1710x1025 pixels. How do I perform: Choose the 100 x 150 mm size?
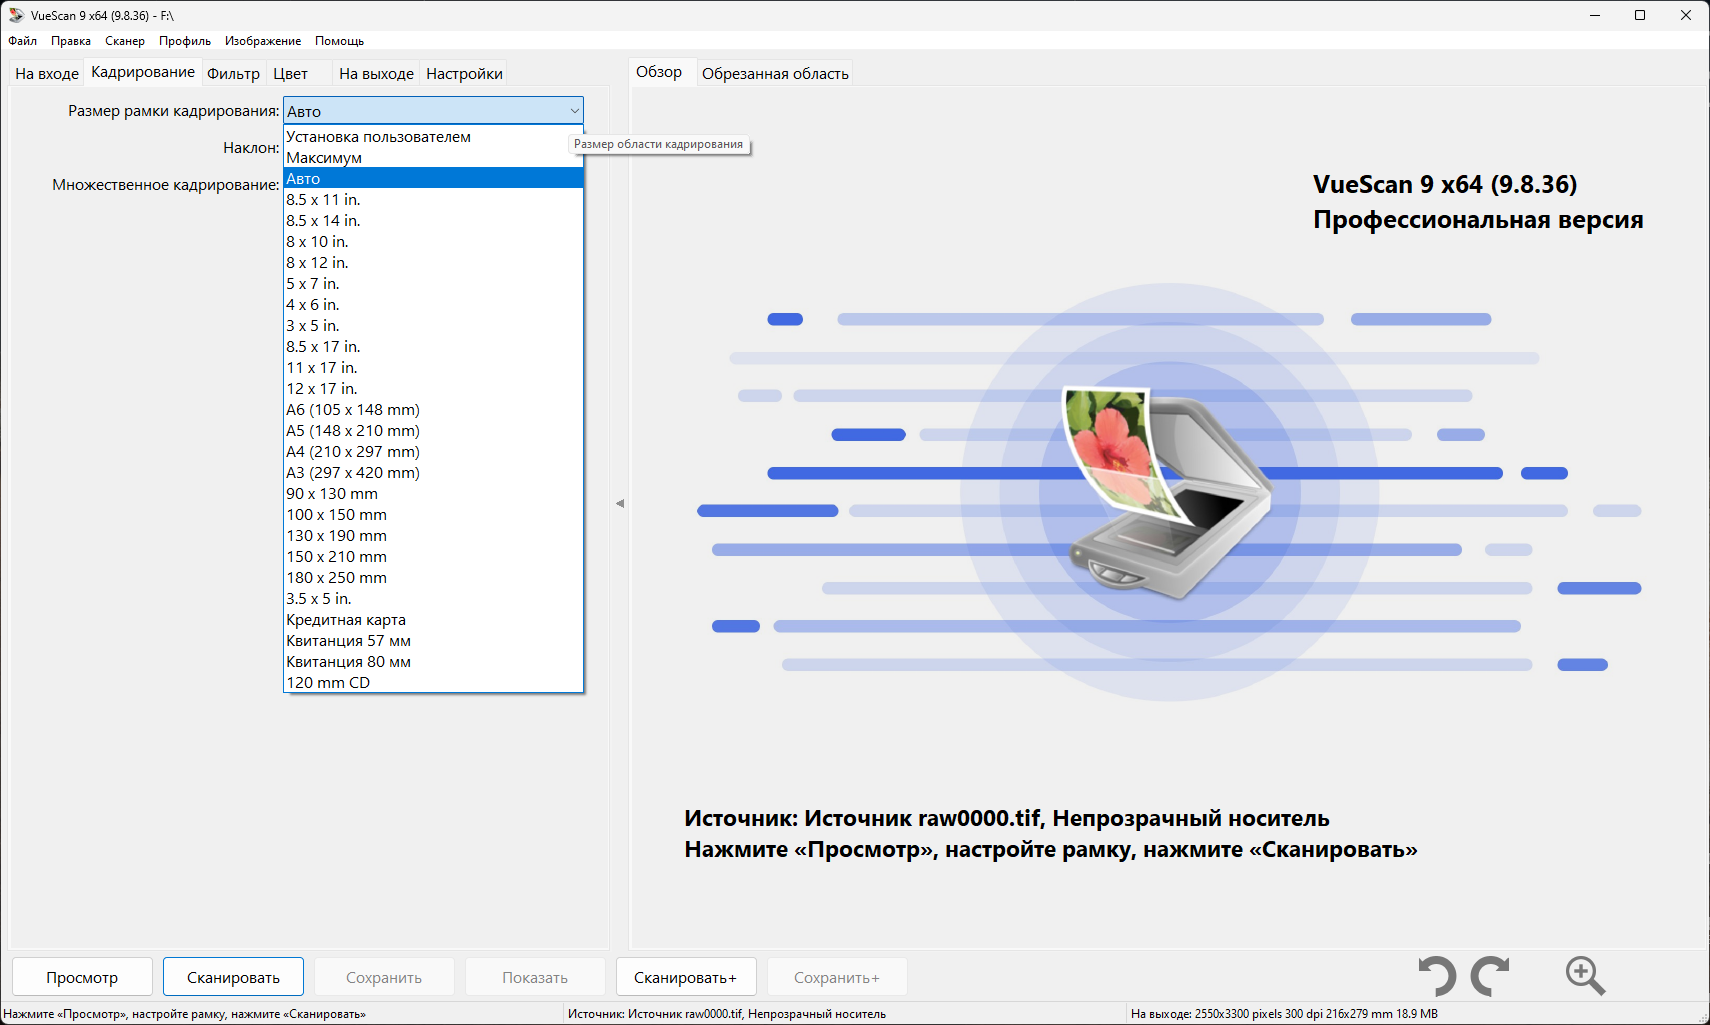pos(433,514)
